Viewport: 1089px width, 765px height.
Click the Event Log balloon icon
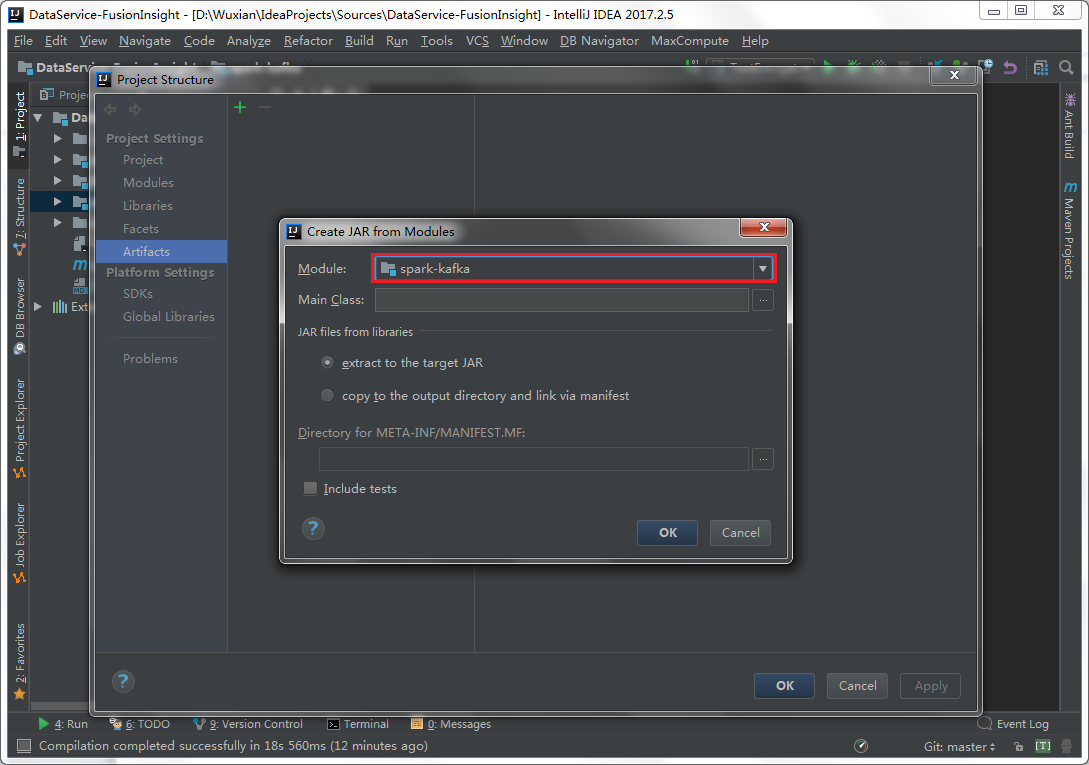coord(984,723)
